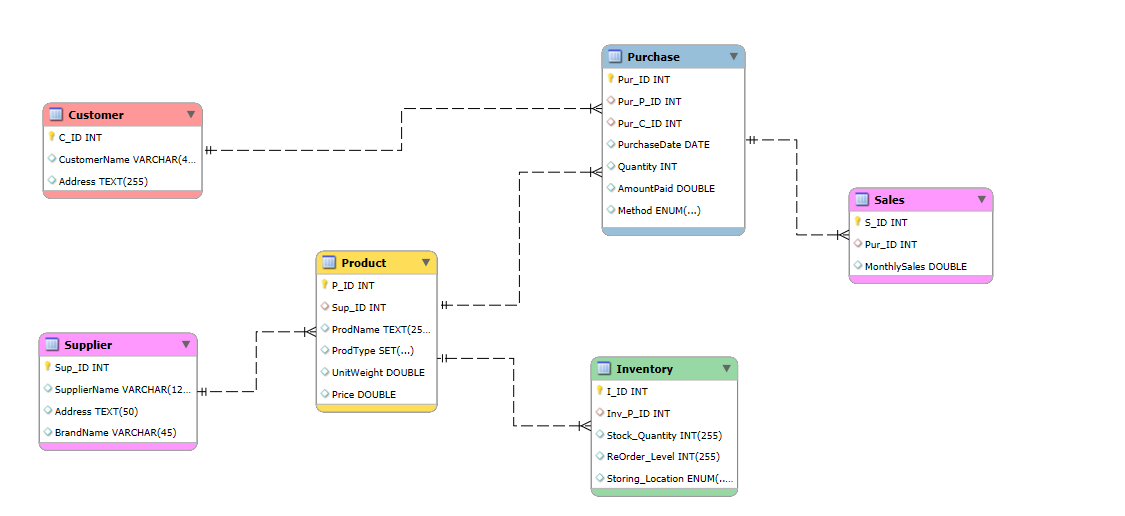Click the P_ID primary key icon in Product

point(325,285)
